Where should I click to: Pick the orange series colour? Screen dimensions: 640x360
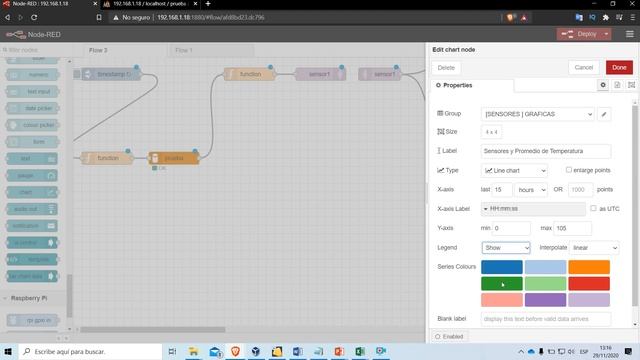589,267
